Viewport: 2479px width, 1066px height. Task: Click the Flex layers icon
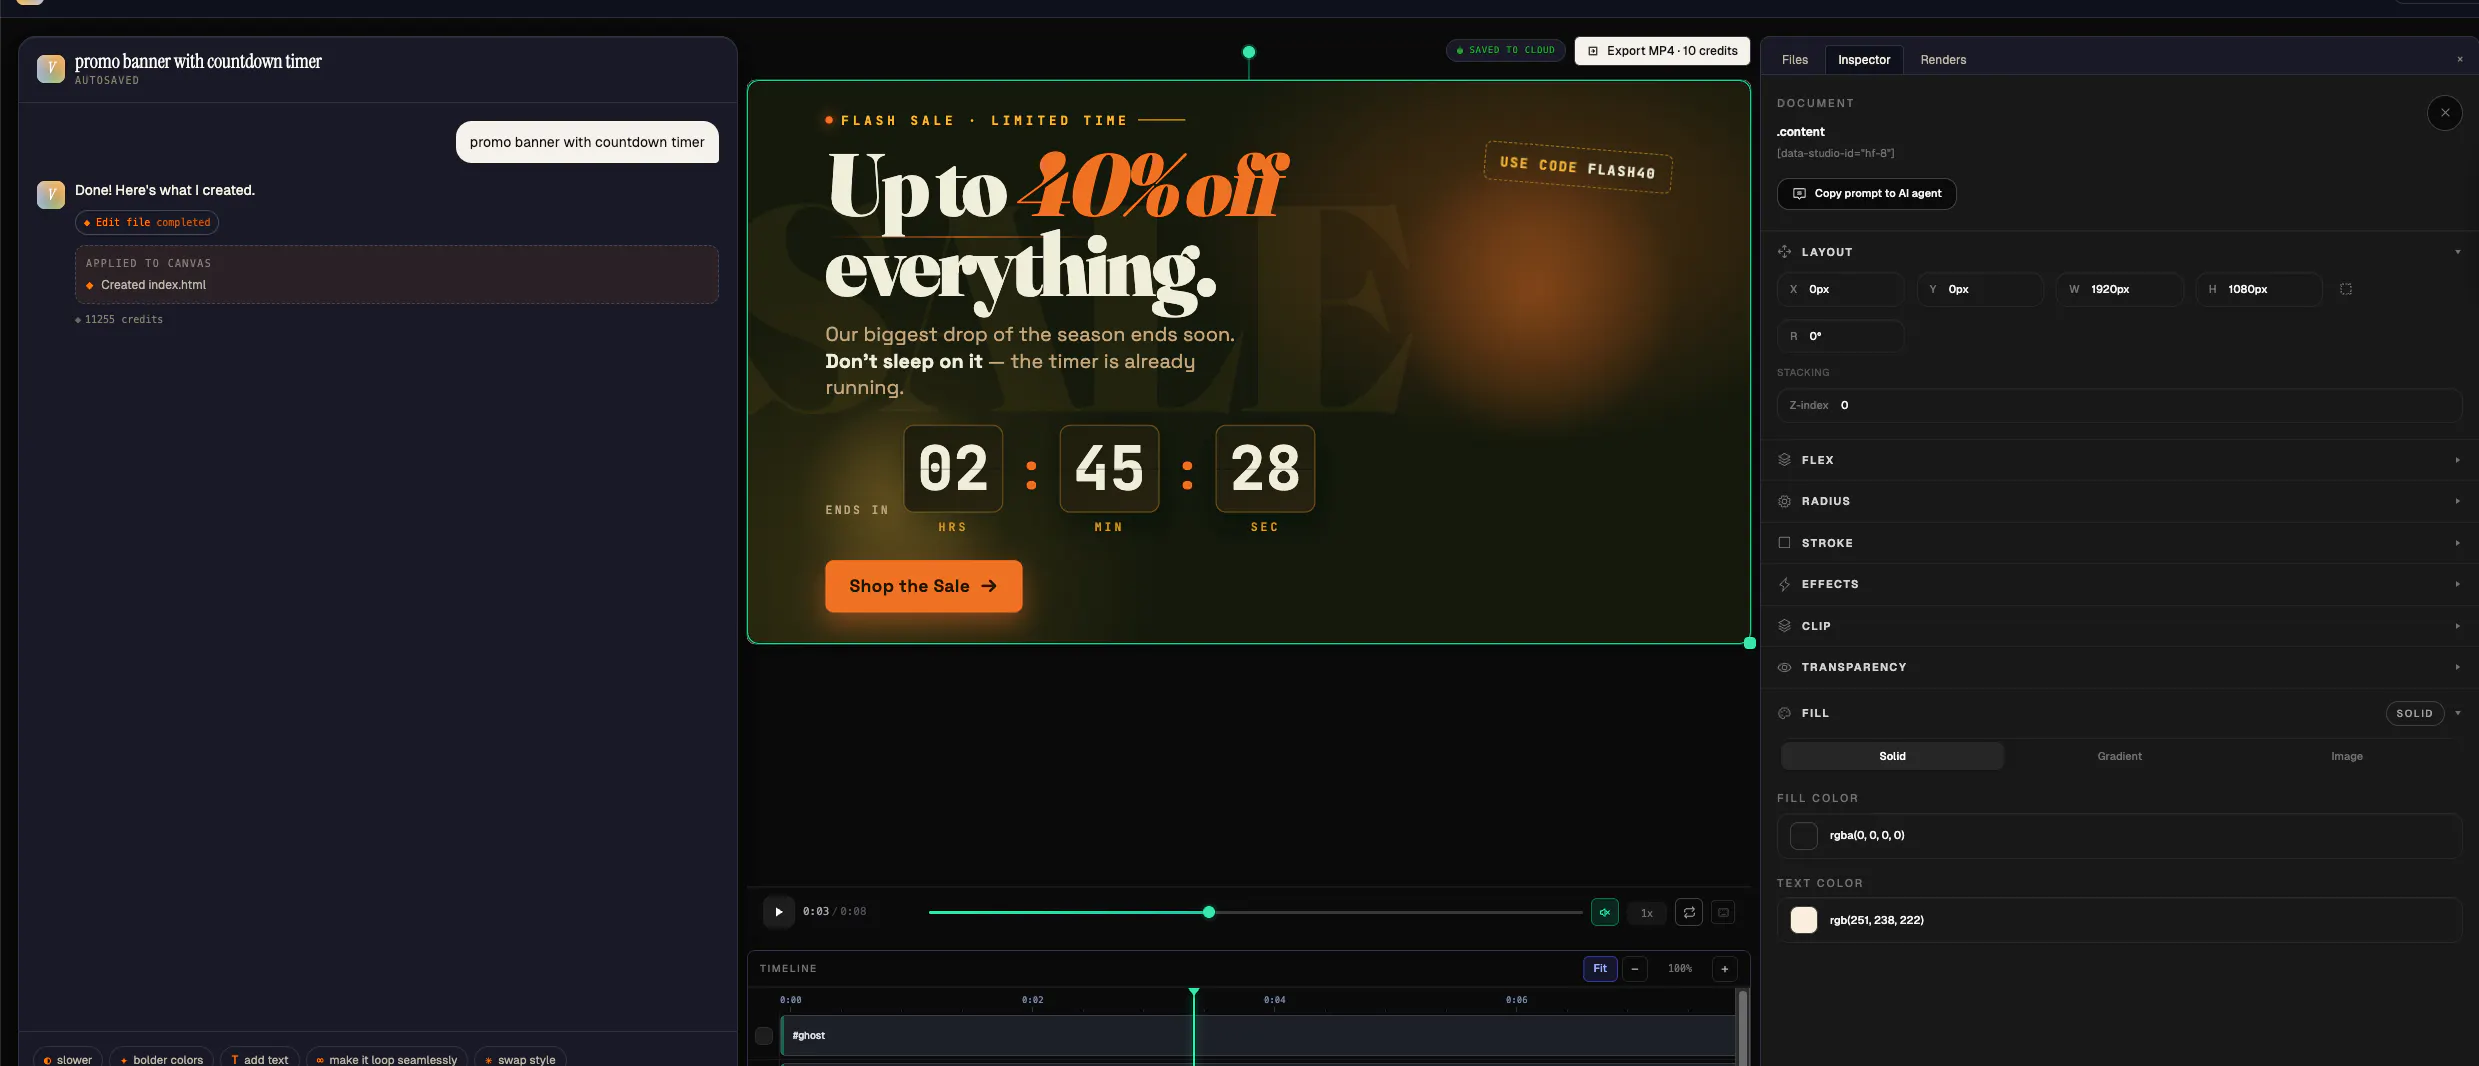click(x=1785, y=460)
